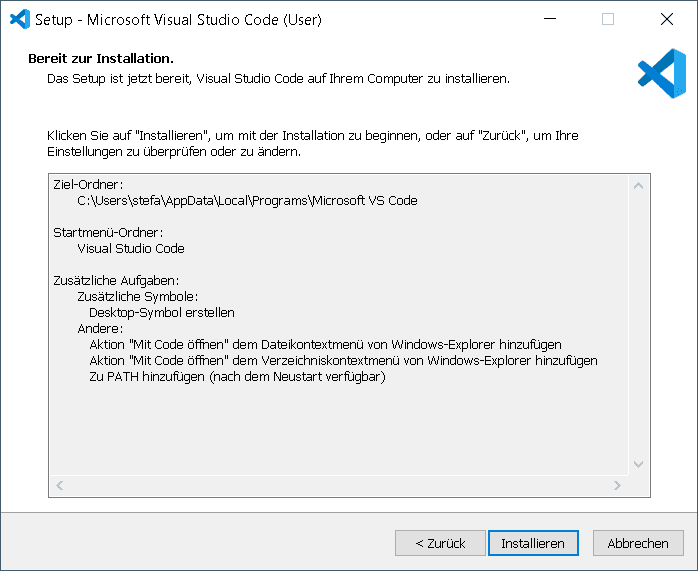Close the Setup window with the X

667,19
